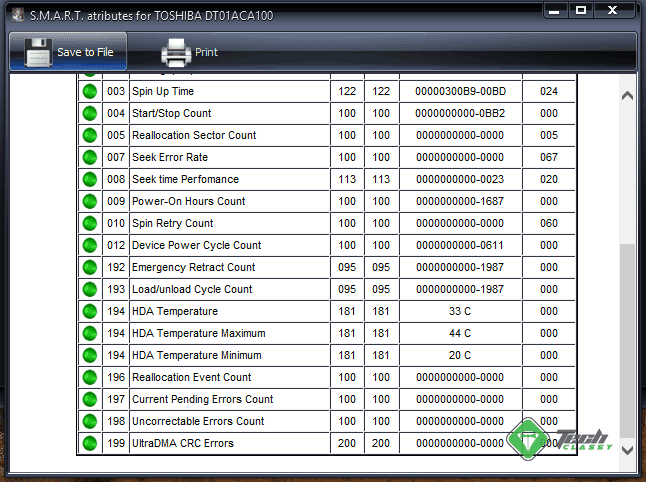Select the Reallocation Sector Count text
646x482 pixels.
[x=194, y=135]
